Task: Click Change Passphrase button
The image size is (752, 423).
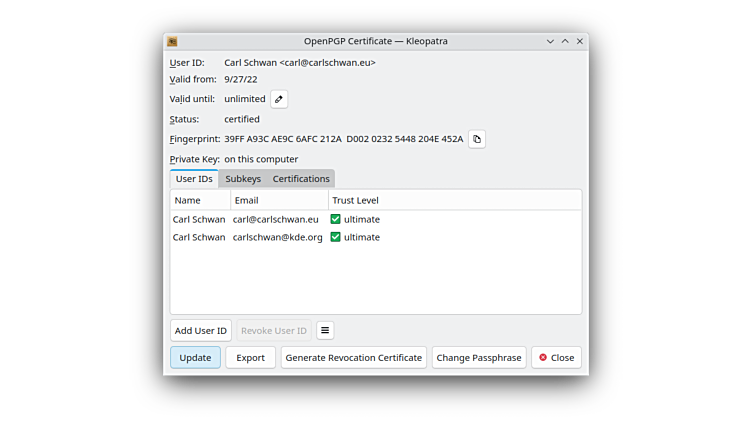Action: (479, 357)
